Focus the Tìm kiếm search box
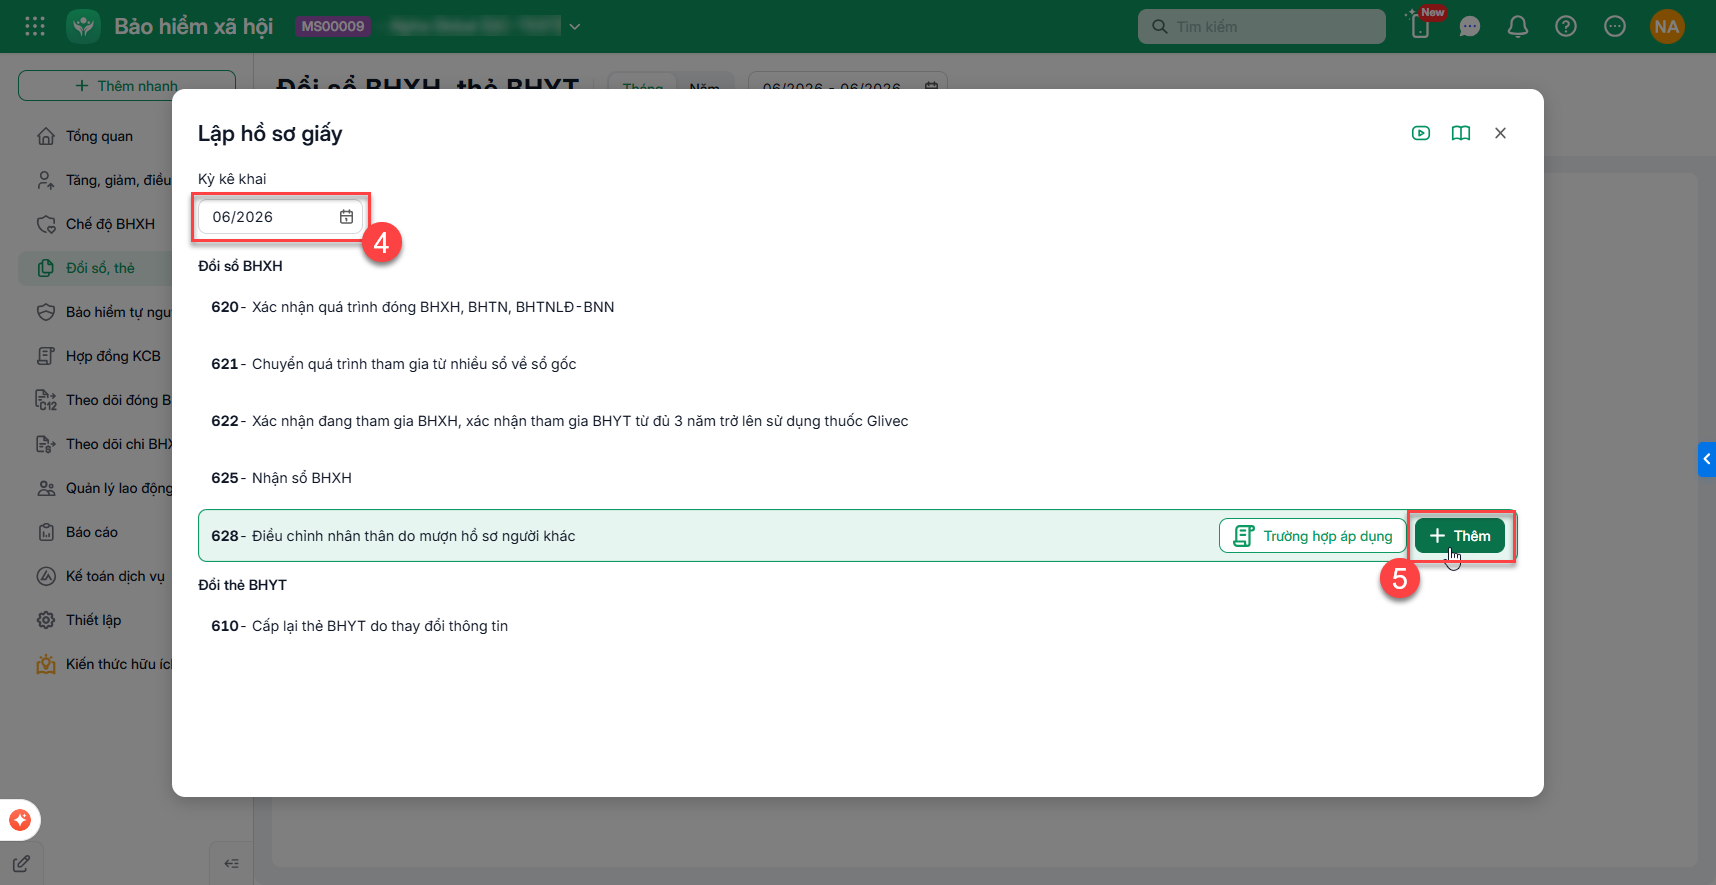 1262,27
